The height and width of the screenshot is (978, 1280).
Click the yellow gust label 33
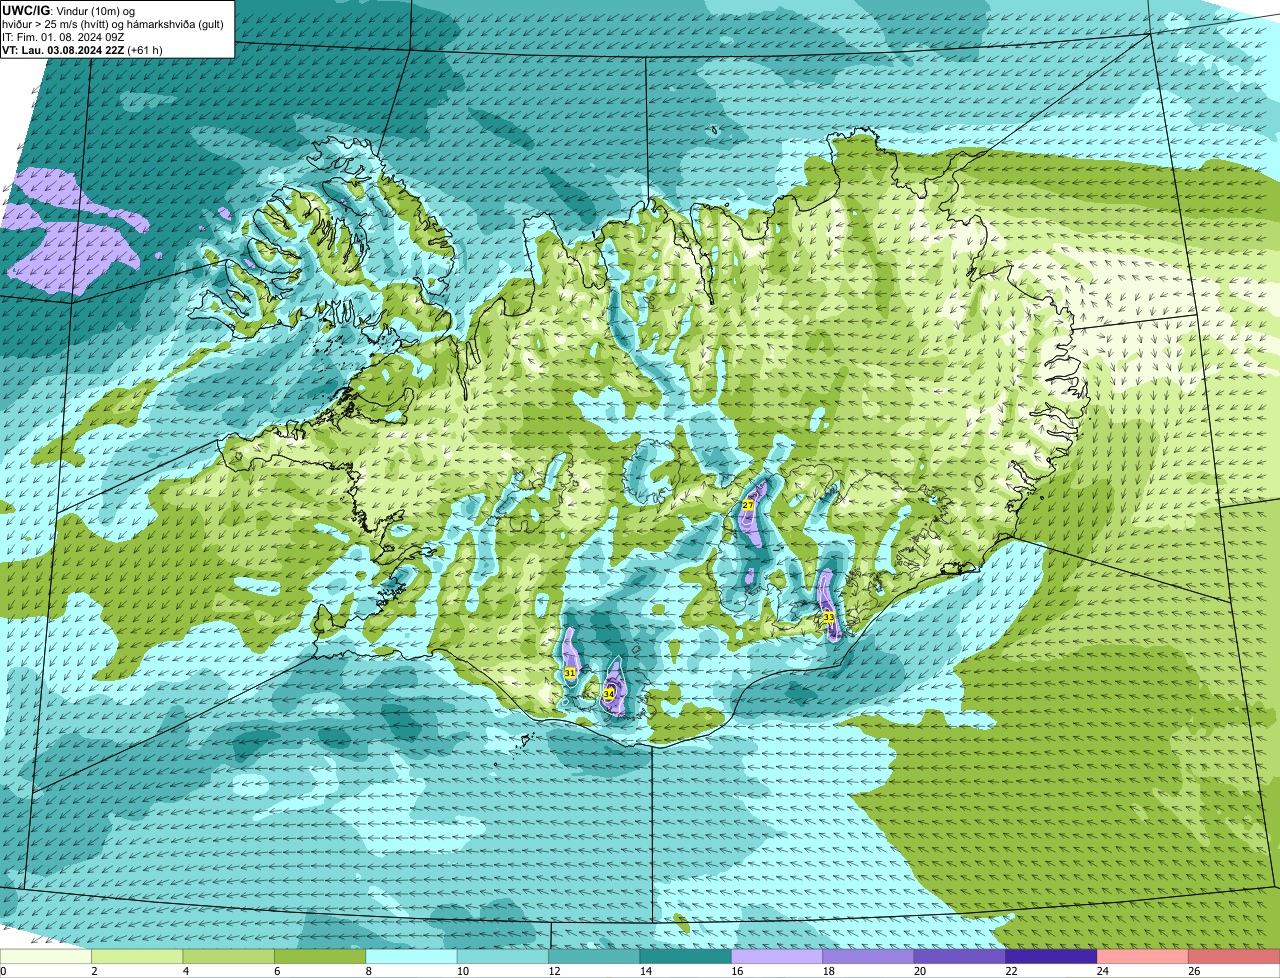[x=829, y=618]
